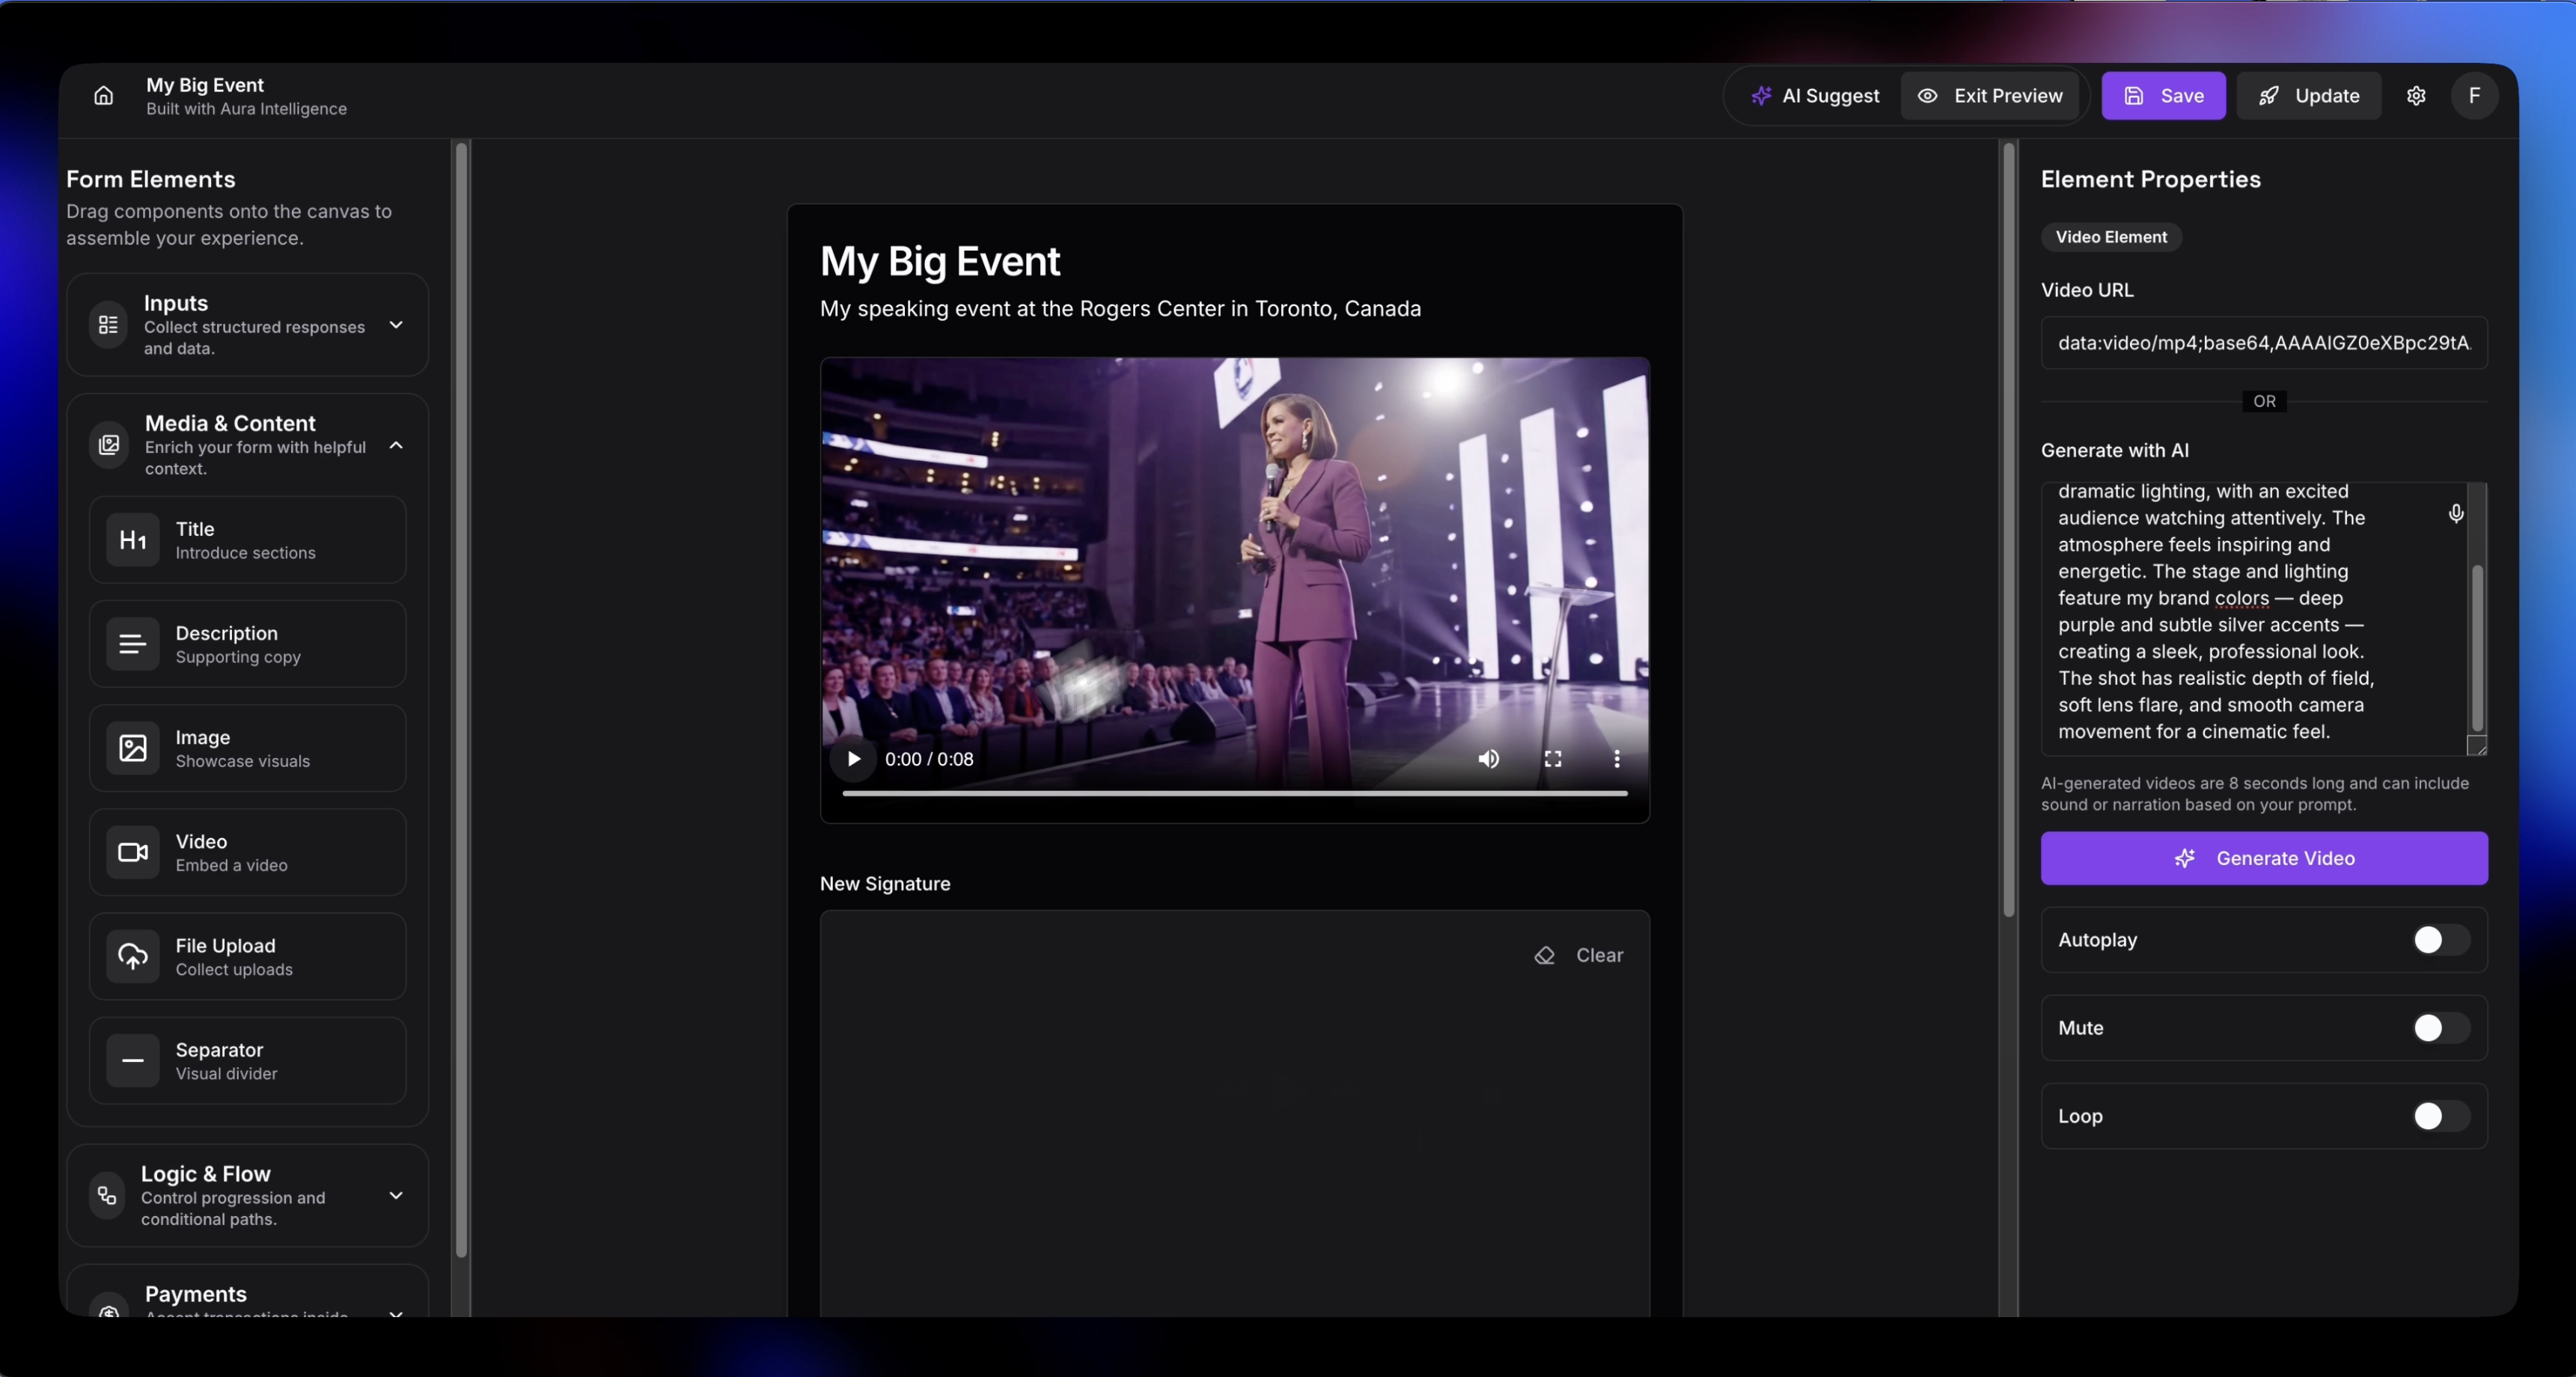Viewport: 2576px width, 1377px height.
Task: Click the Inputs section list icon
Action: coord(108,325)
